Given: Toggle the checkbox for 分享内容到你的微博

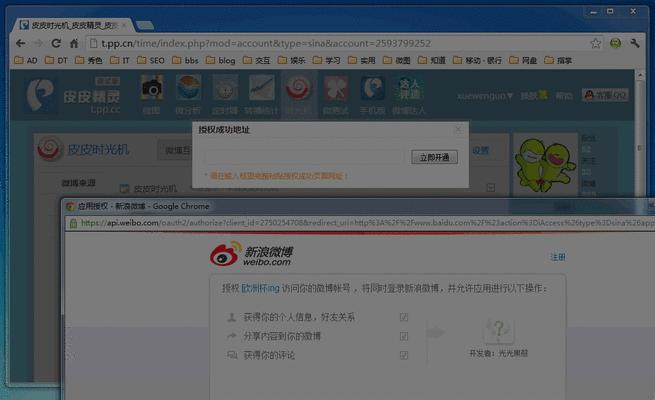Looking at the screenshot, I should click(x=404, y=336).
